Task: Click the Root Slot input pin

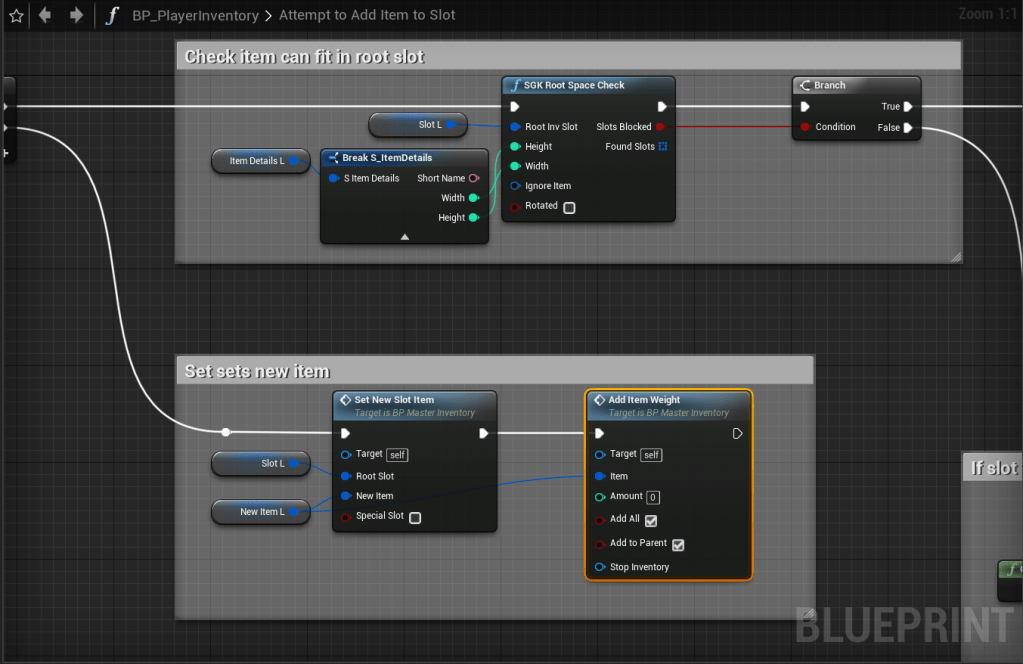Action: [346, 476]
